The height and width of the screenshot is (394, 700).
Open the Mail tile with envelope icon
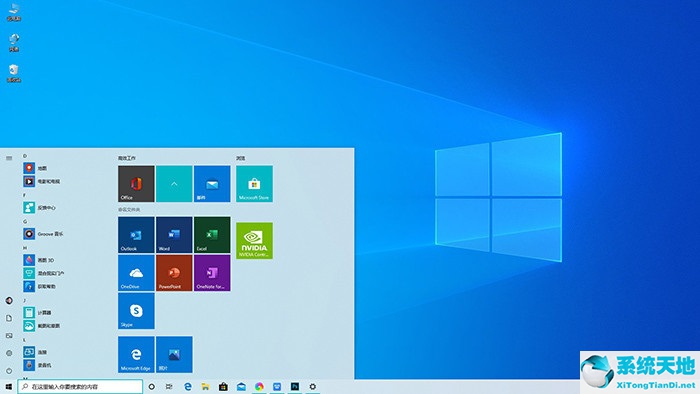(x=212, y=184)
